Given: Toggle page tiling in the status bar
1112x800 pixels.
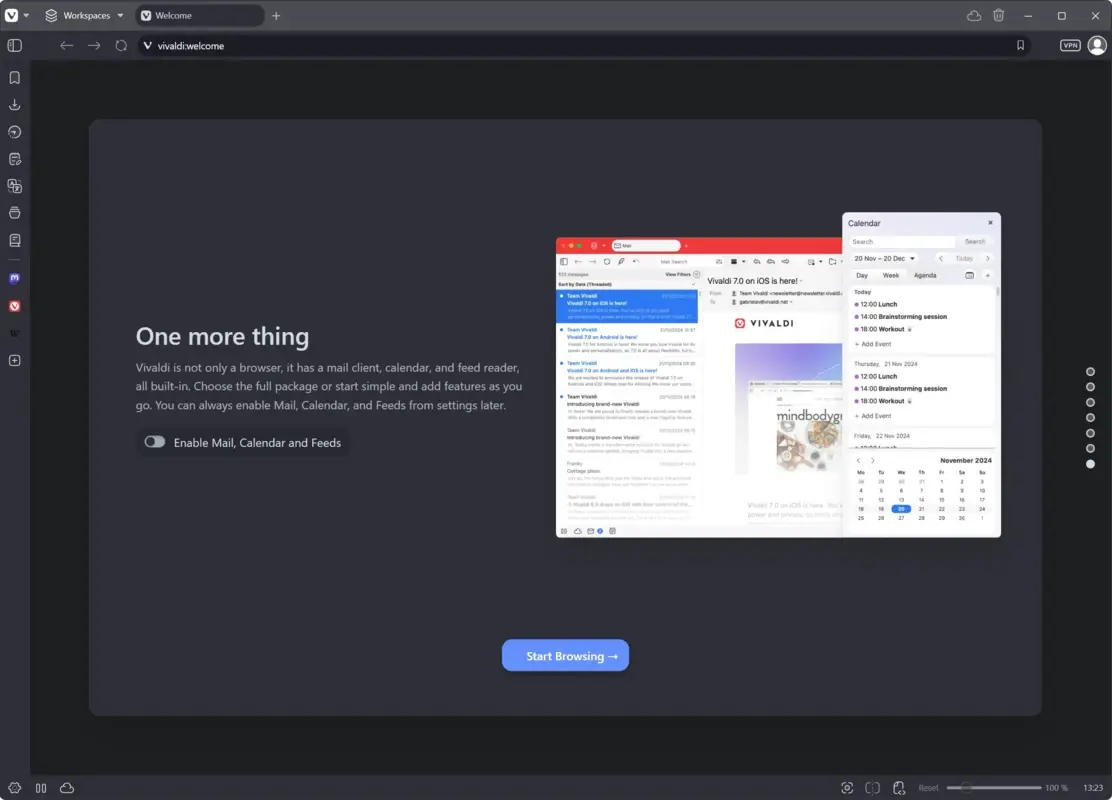Looking at the screenshot, I should (x=871, y=788).
